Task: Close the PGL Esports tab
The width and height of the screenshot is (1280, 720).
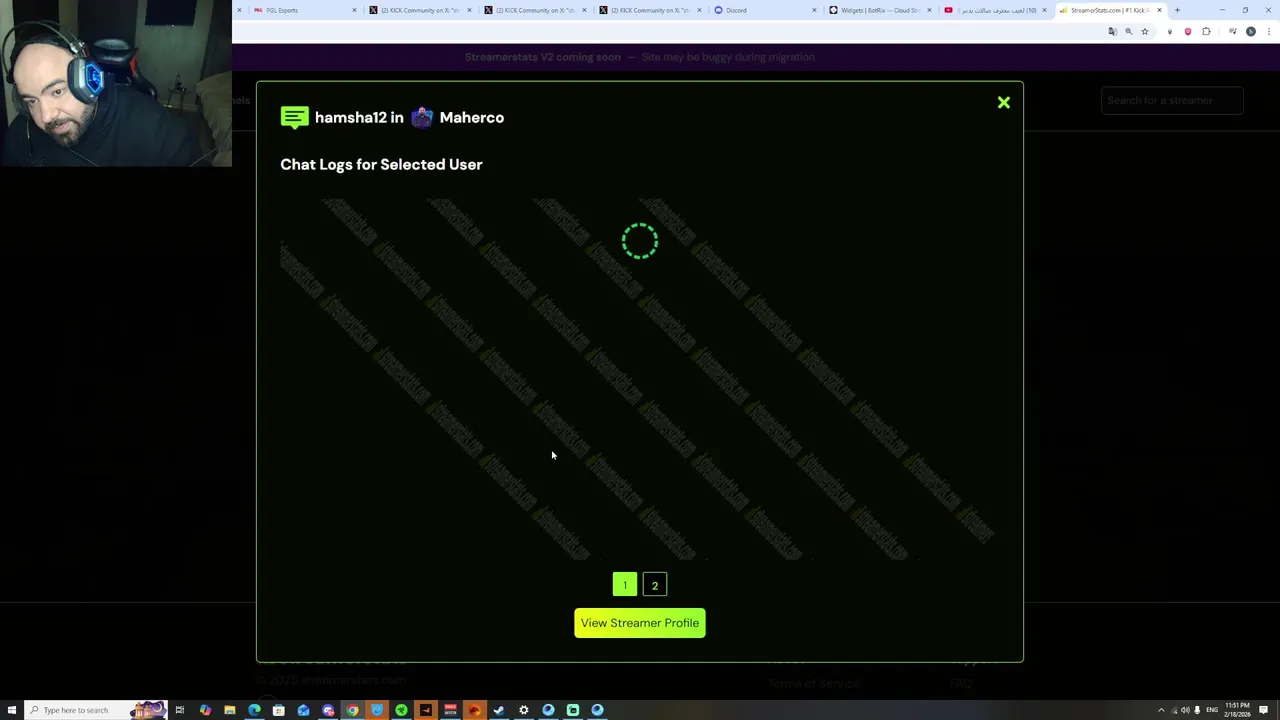Action: point(354,10)
